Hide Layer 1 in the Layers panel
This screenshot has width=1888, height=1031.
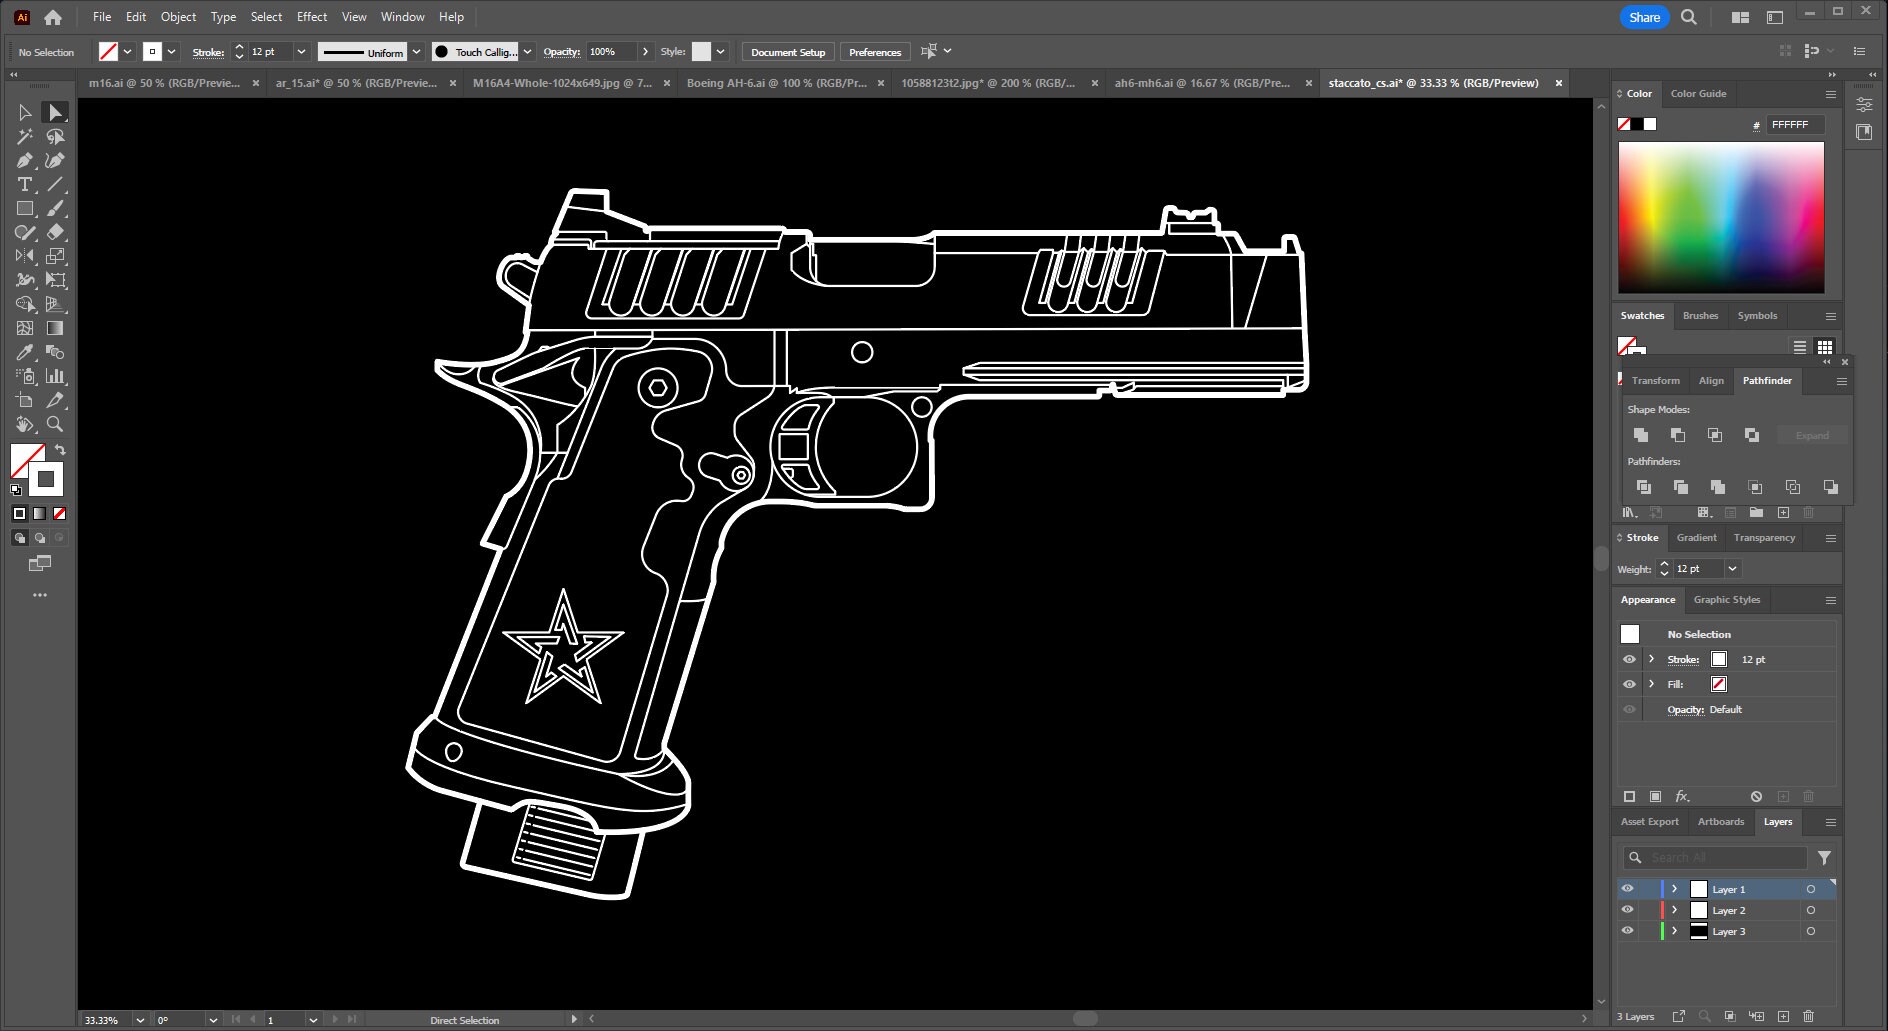tap(1627, 889)
